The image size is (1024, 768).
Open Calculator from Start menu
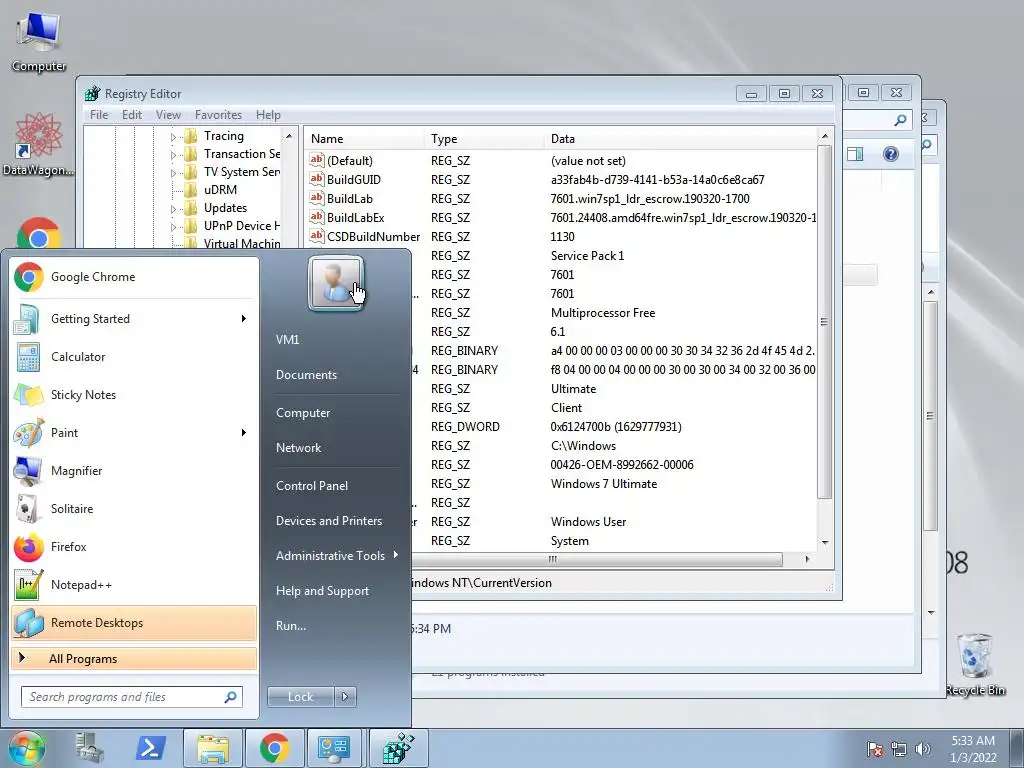tap(134, 357)
